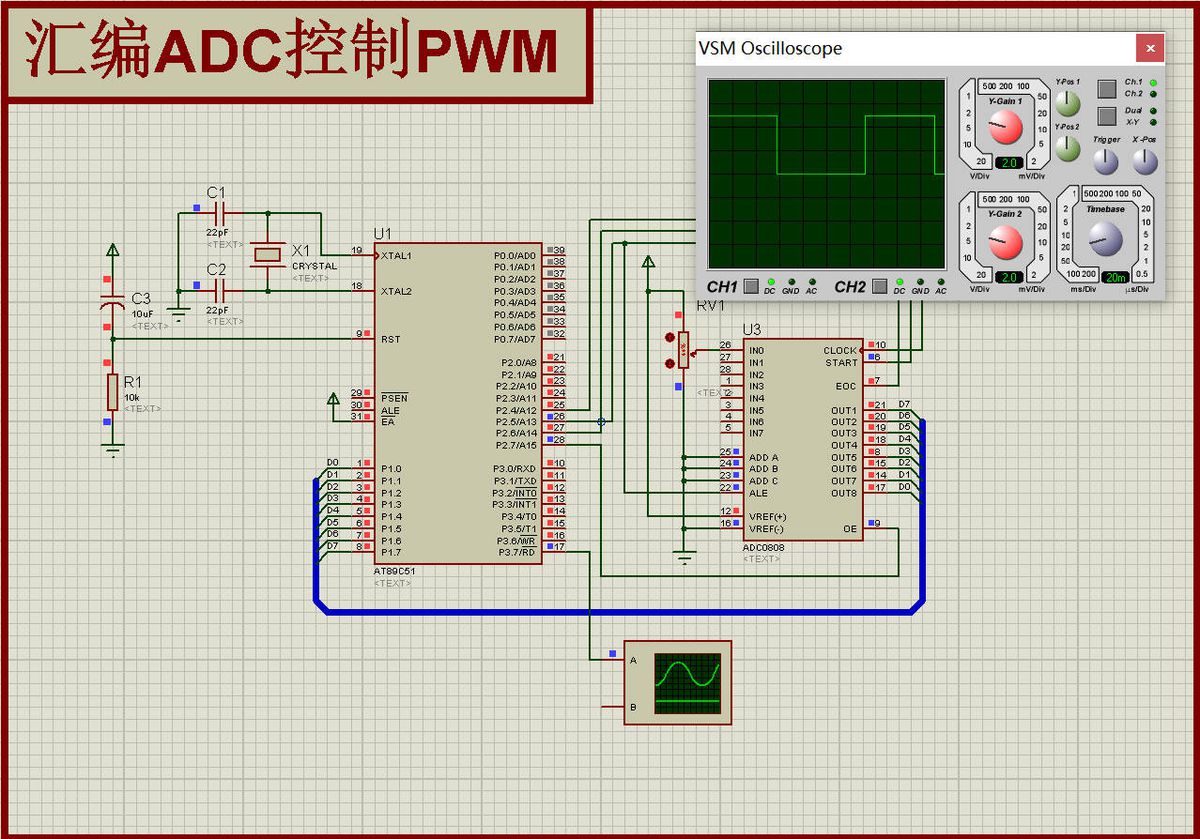Click the Y-Pos 2 green knob
1200x839 pixels.
point(1068,149)
